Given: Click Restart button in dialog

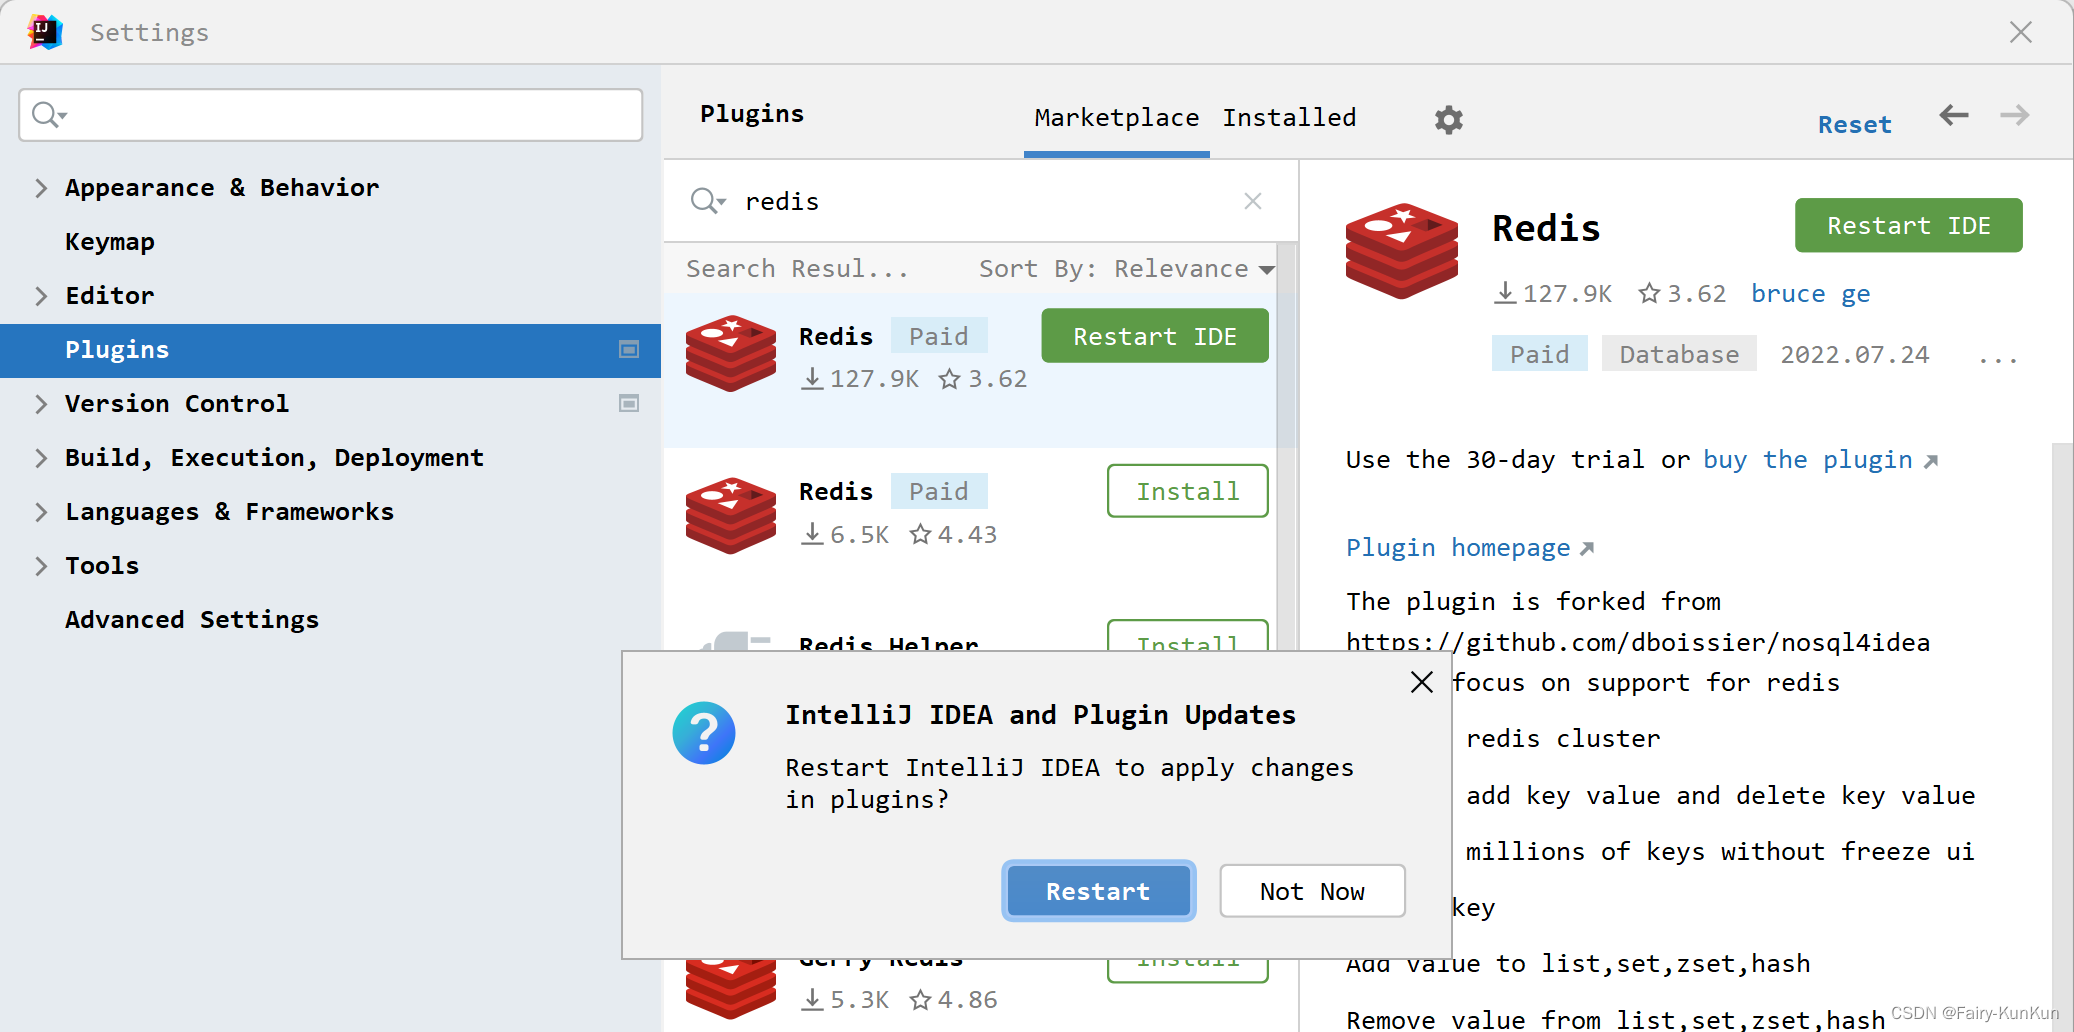Looking at the screenshot, I should point(1098,891).
